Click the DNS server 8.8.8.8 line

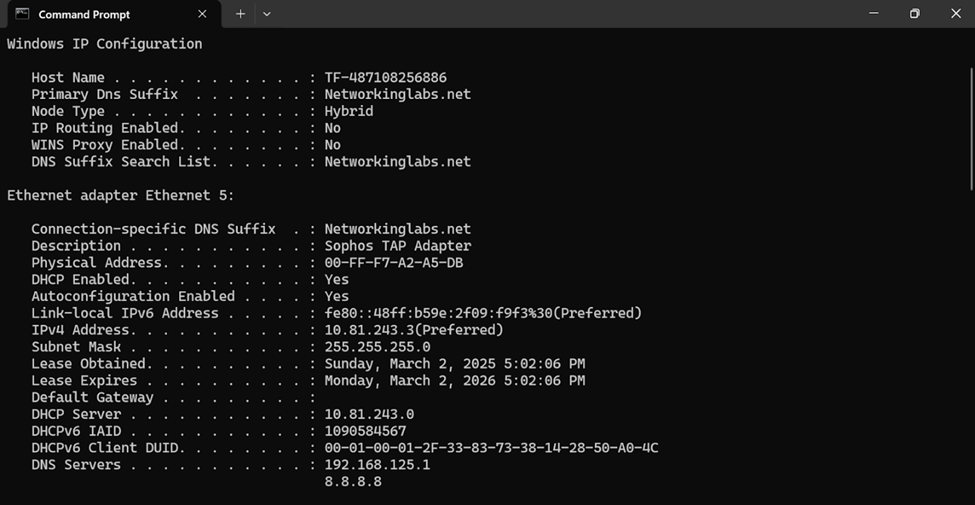(353, 481)
